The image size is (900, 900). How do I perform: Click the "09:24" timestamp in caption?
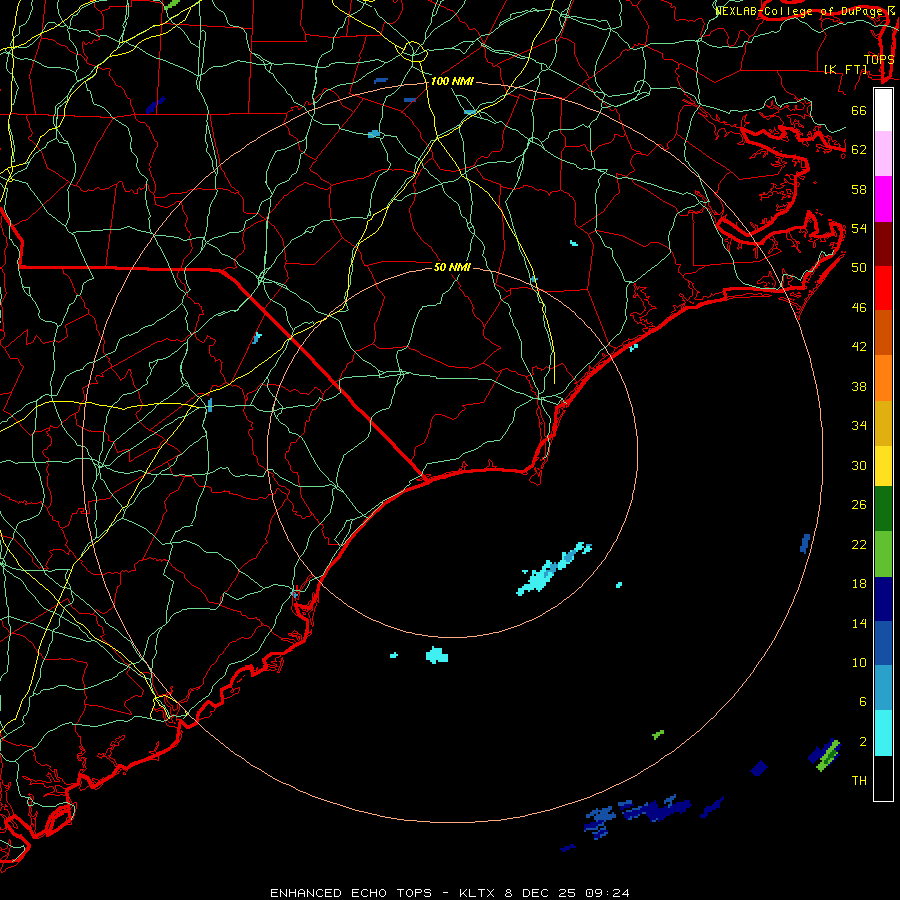point(607,893)
